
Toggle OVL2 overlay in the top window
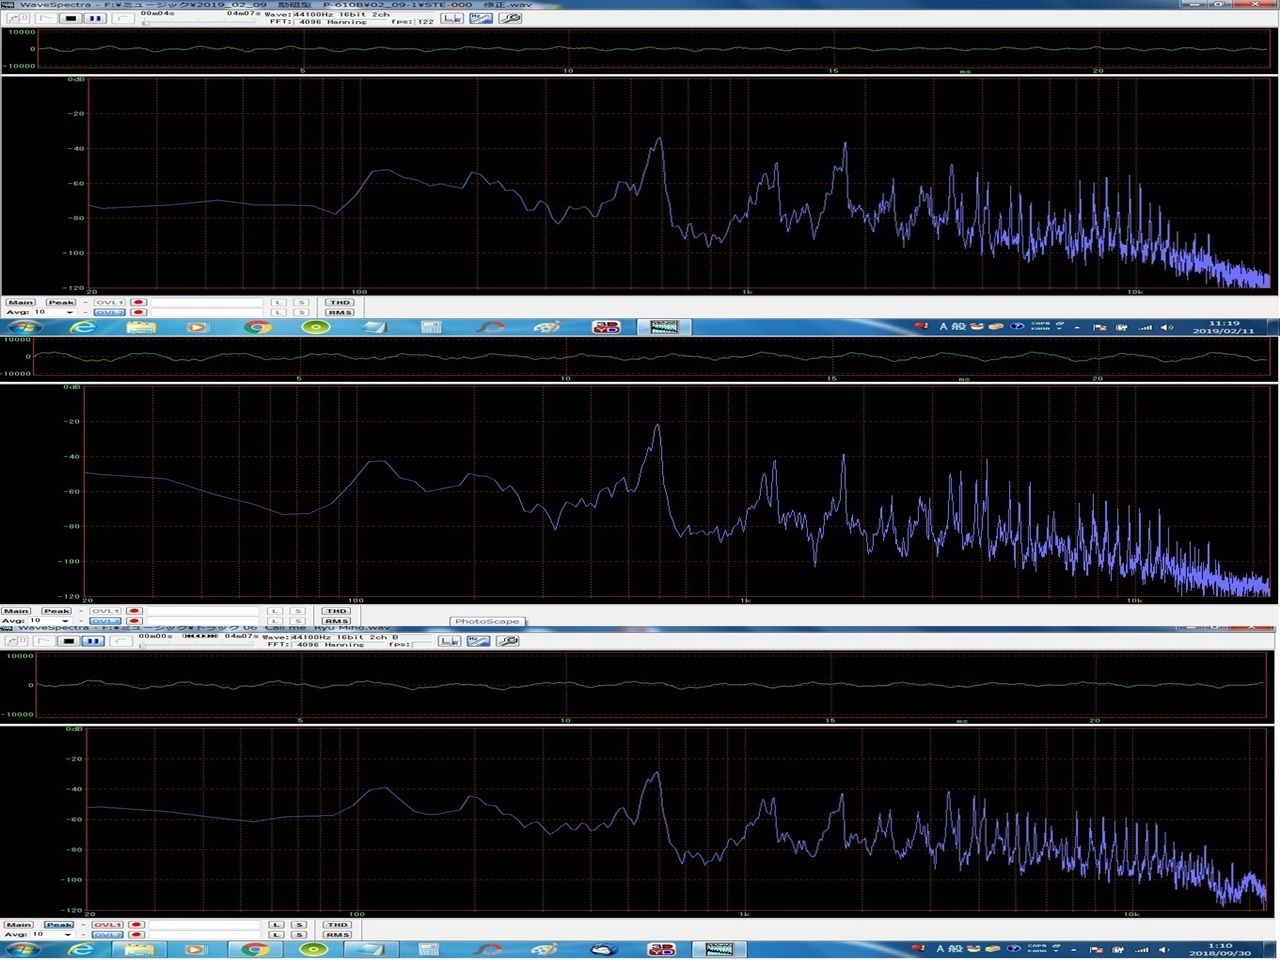point(108,312)
